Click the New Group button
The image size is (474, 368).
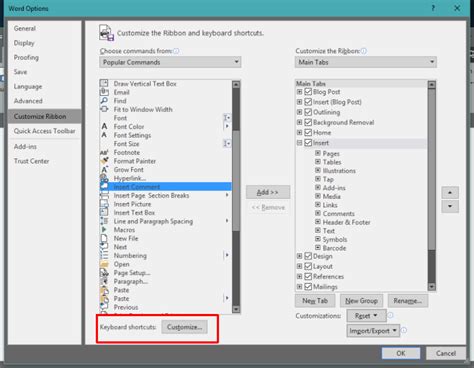click(x=361, y=301)
